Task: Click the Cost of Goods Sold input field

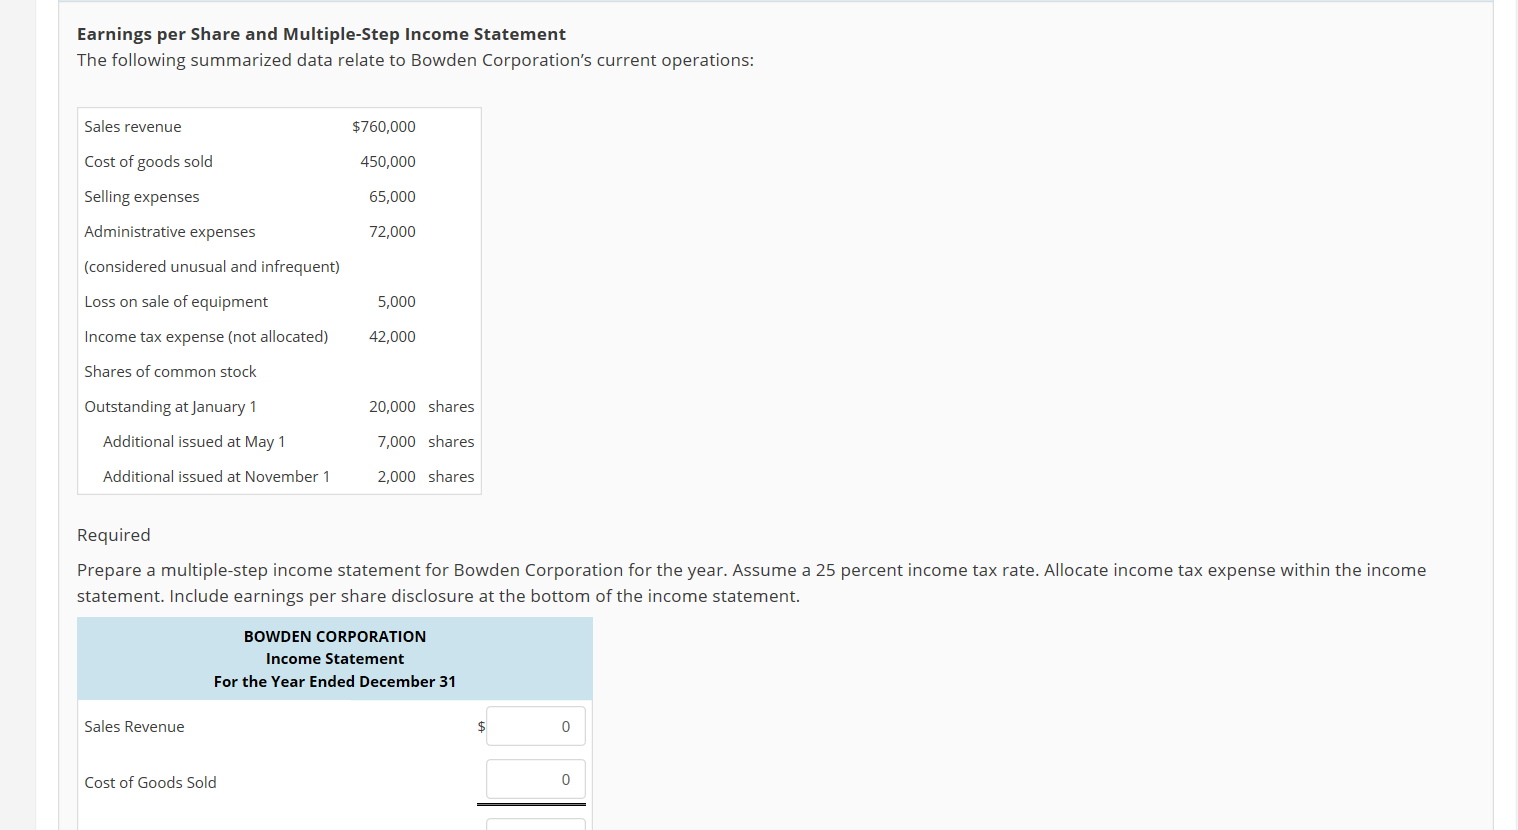Action: pos(535,779)
